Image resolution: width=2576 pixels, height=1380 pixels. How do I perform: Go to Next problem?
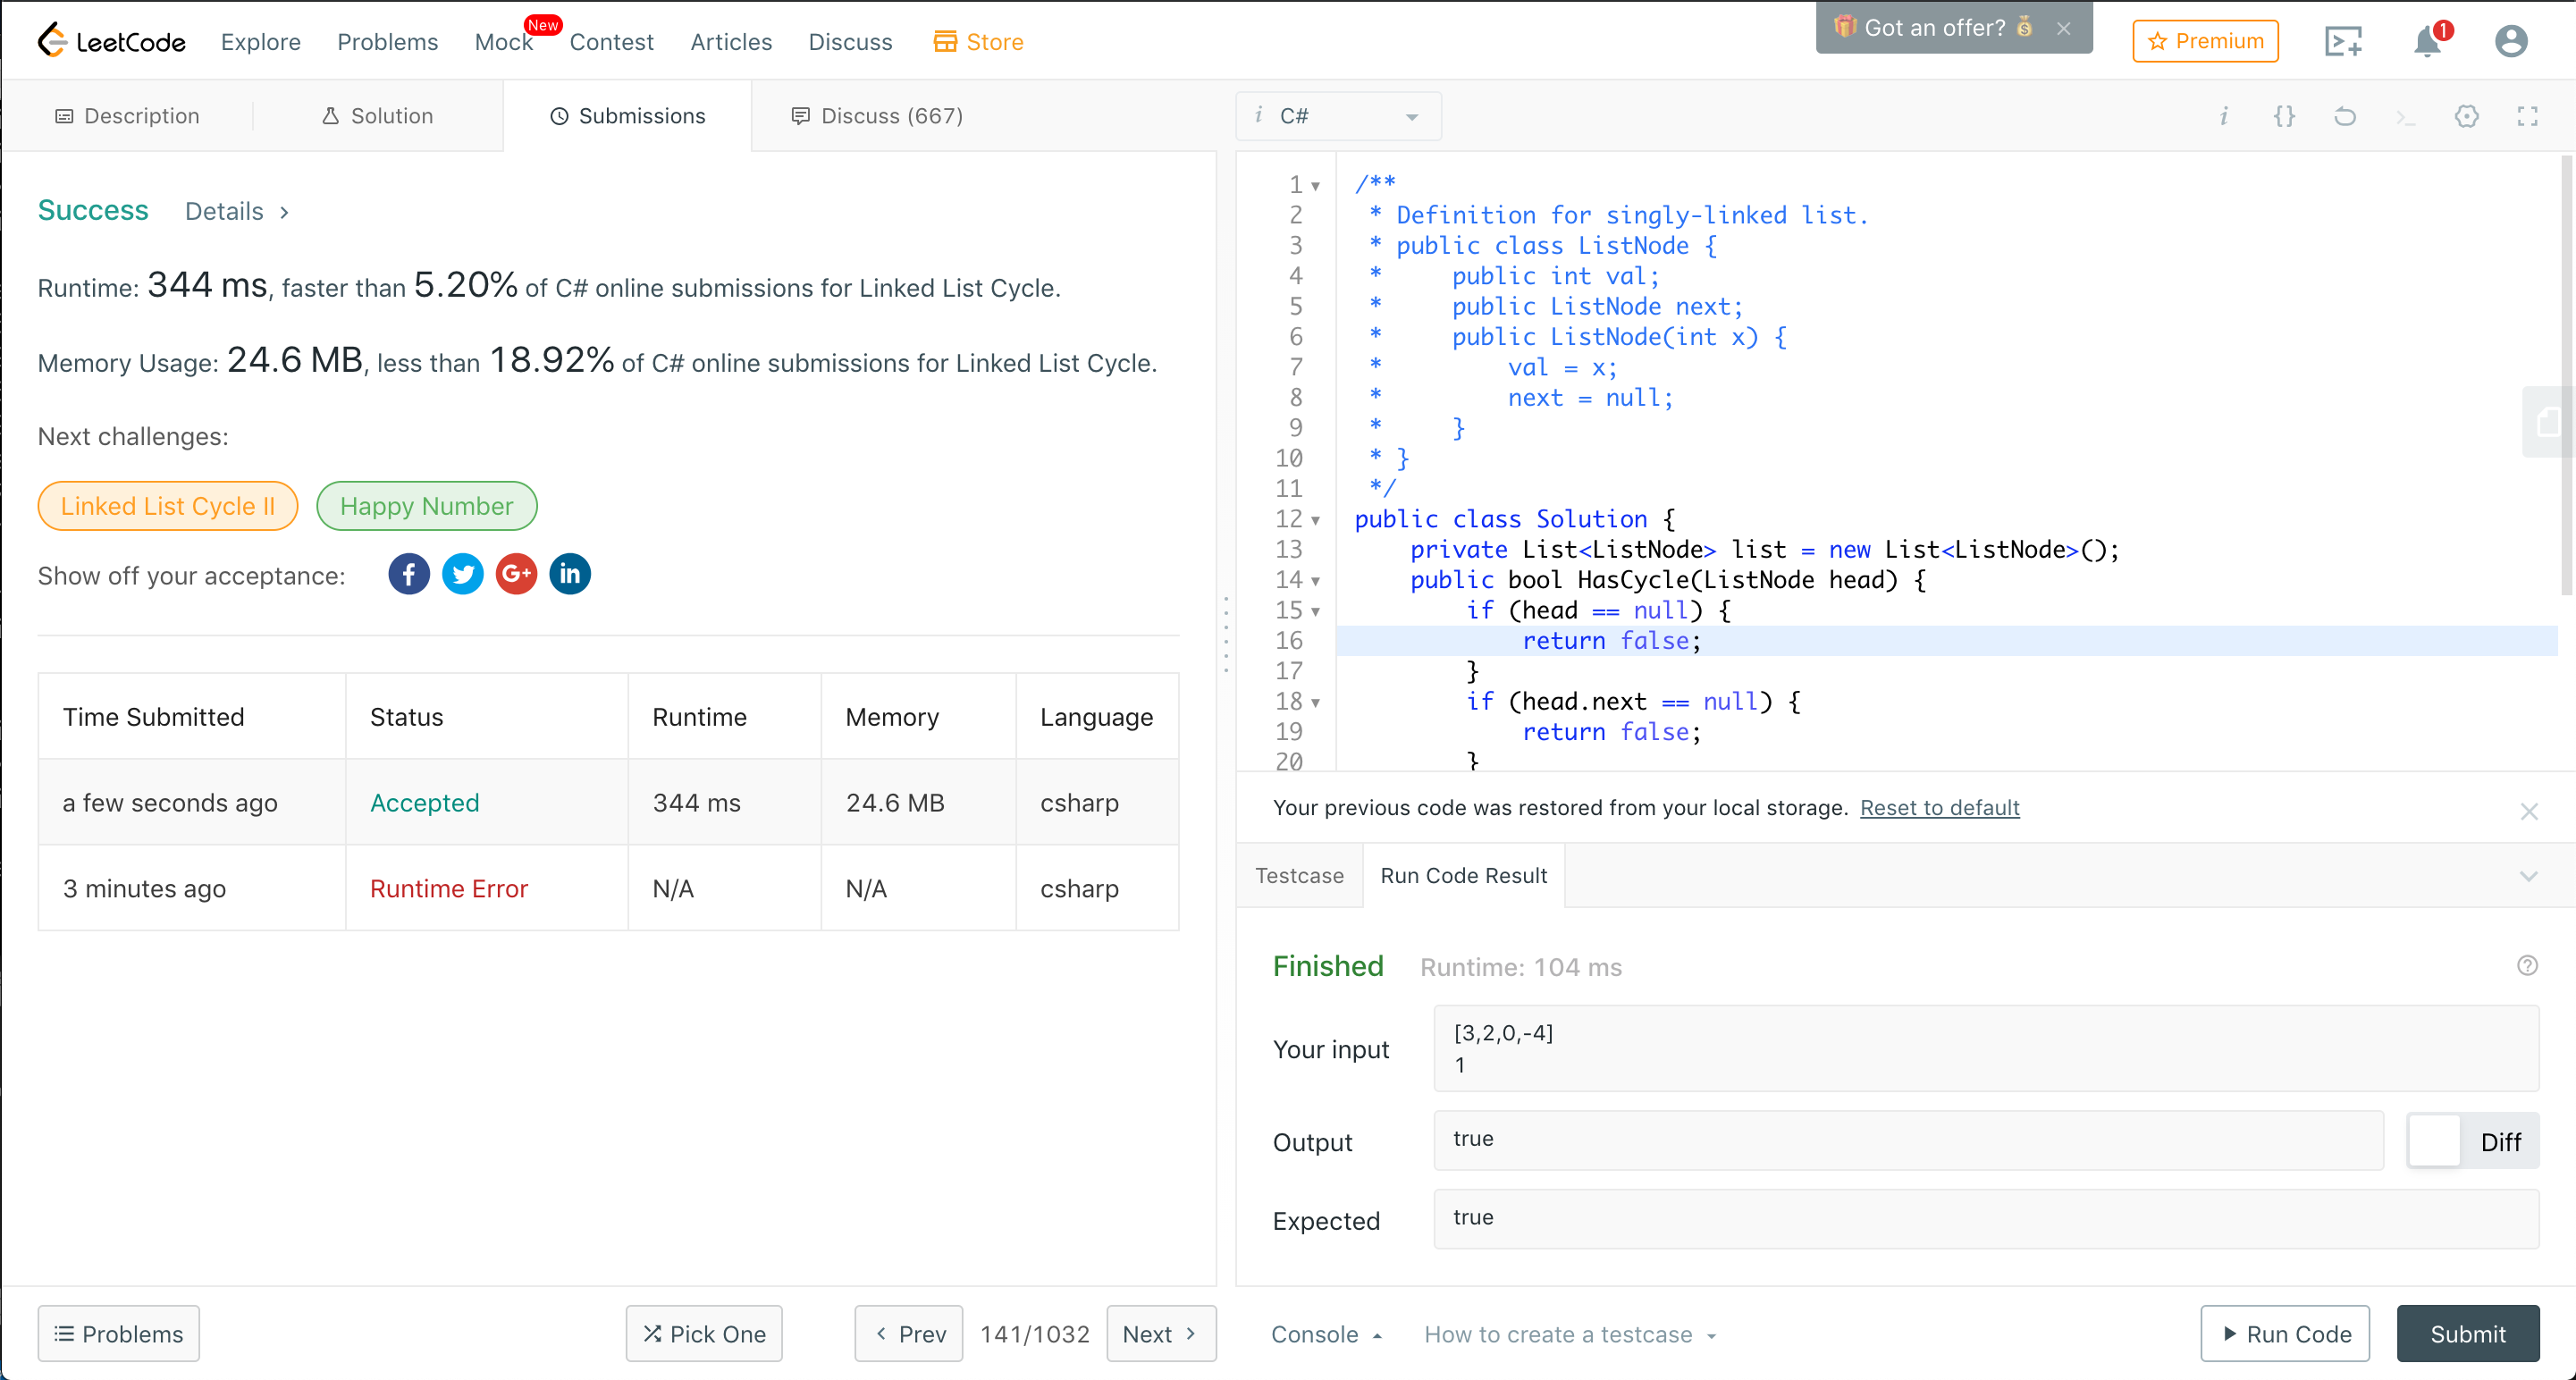point(1161,1333)
